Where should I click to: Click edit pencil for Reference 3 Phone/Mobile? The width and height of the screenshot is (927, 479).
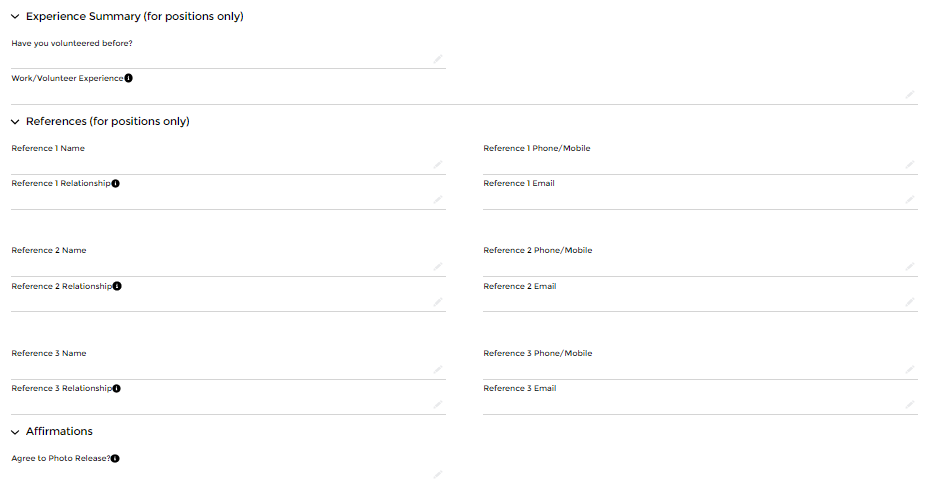click(909, 369)
